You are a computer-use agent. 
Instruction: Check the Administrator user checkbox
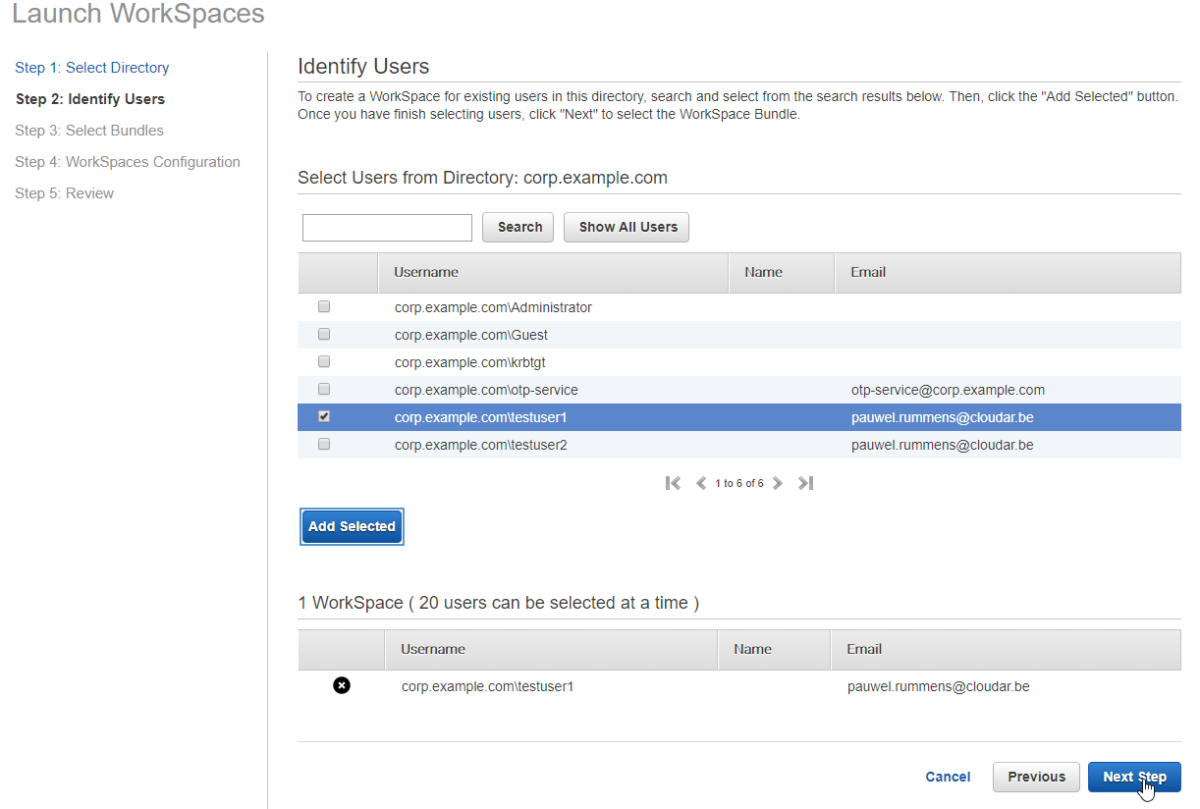[323, 306]
